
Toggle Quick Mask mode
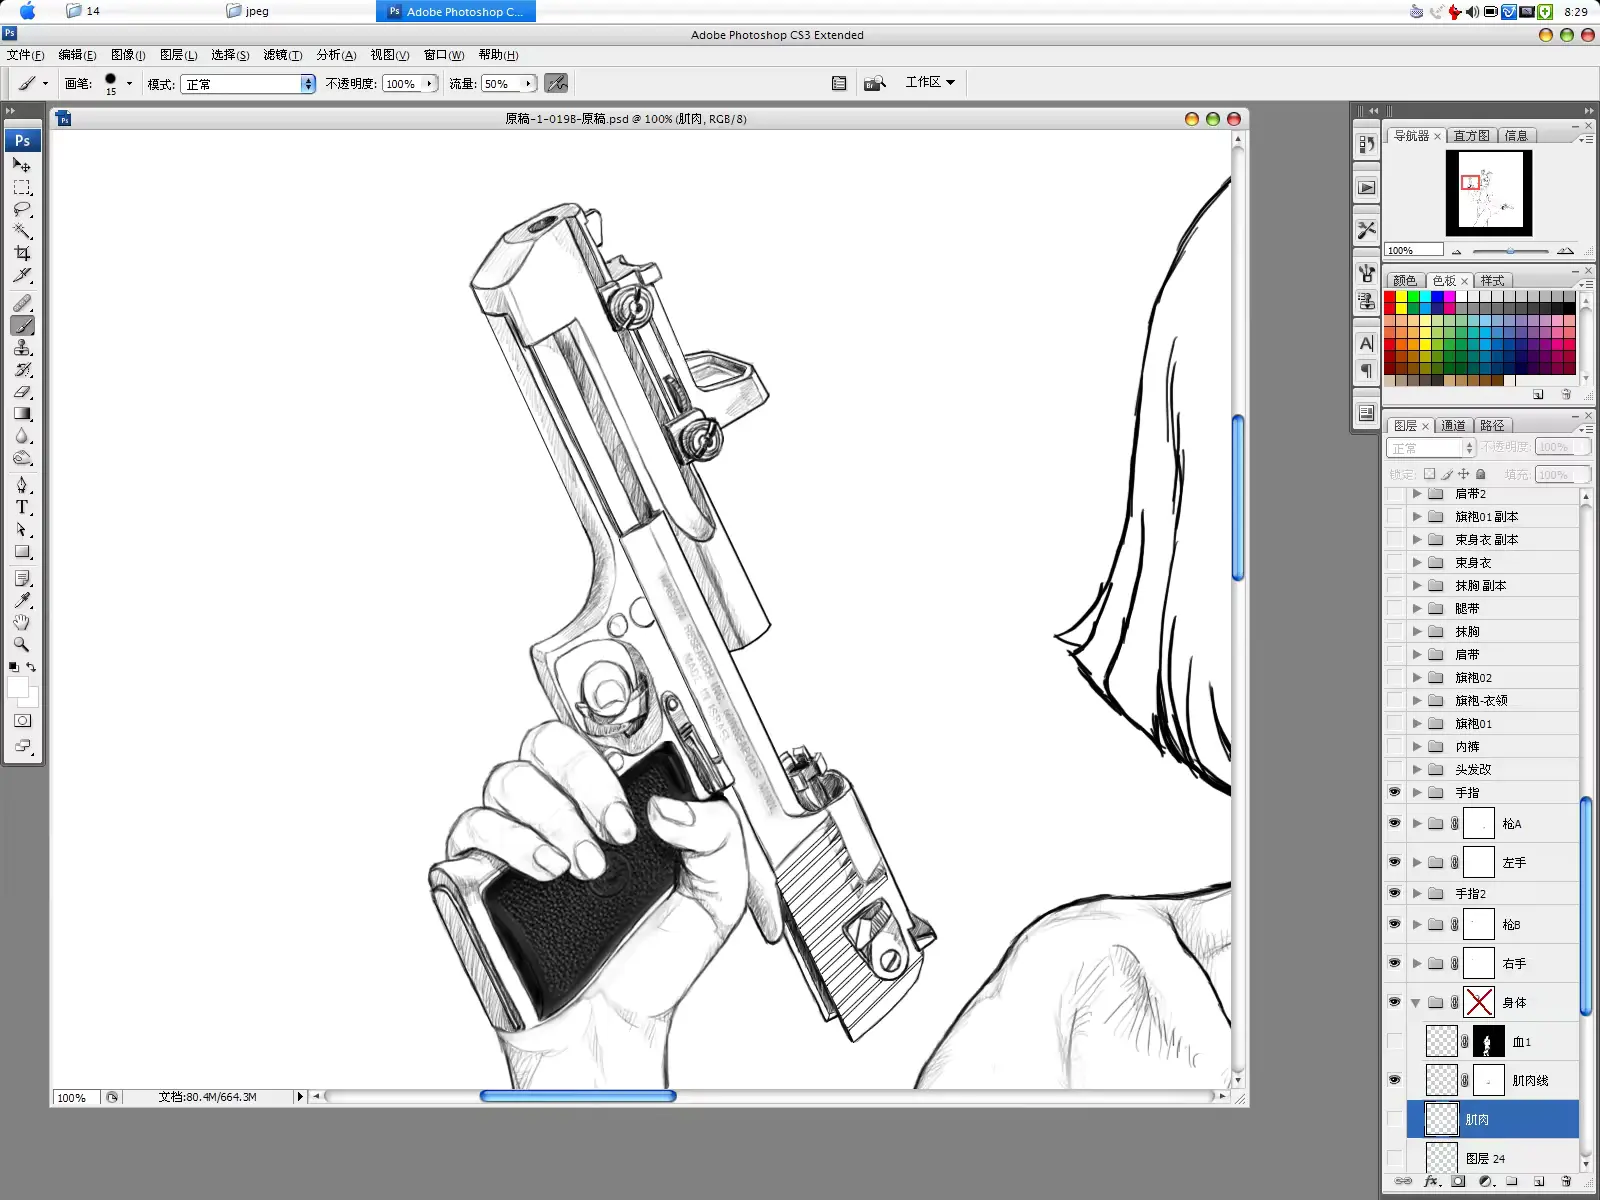pyautogui.click(x=22, y=720)
